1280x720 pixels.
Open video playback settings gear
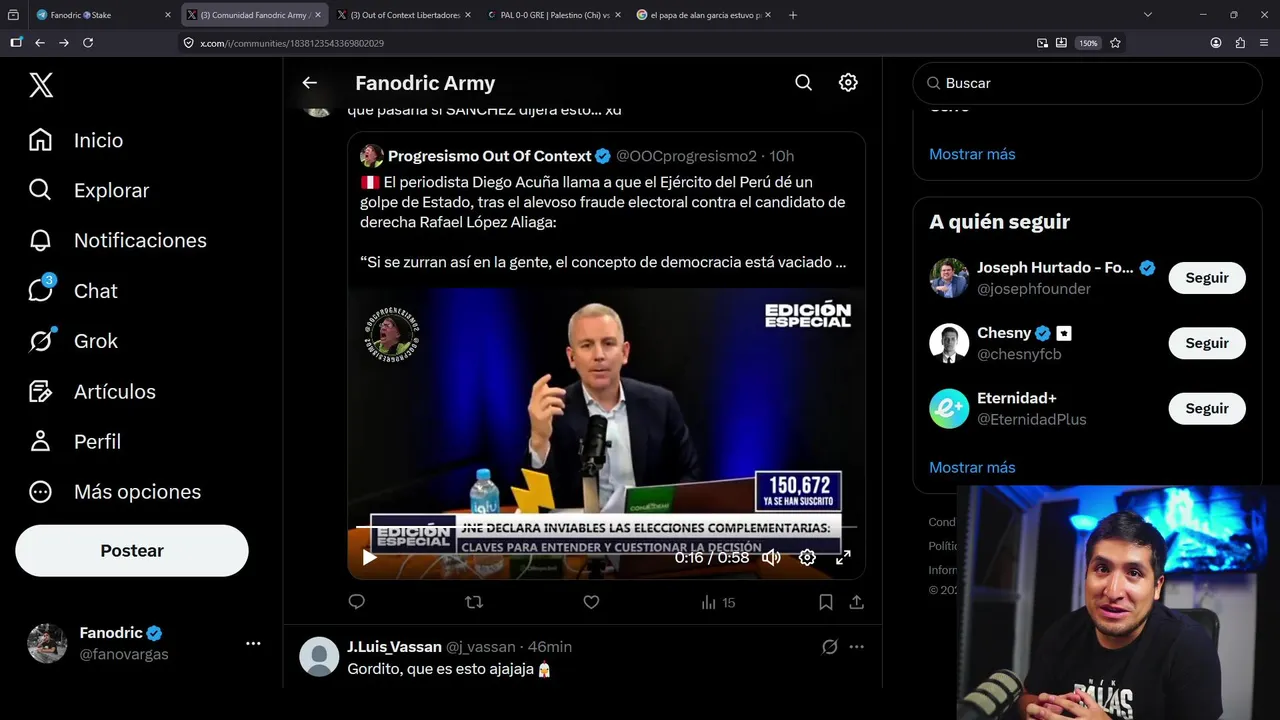tap(807, 557)
